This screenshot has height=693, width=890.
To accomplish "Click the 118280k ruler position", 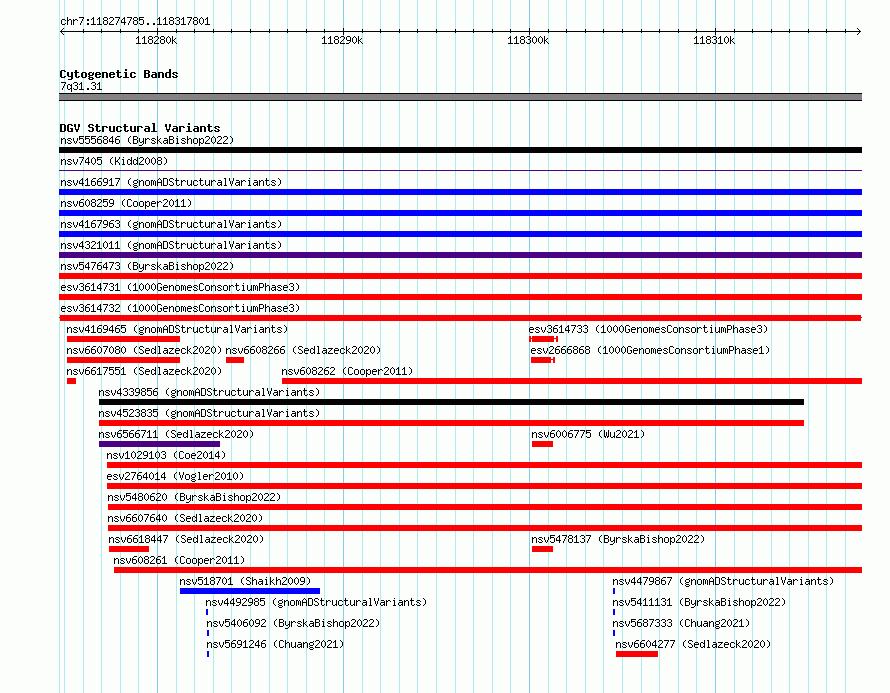I will (x=156, y=40).
